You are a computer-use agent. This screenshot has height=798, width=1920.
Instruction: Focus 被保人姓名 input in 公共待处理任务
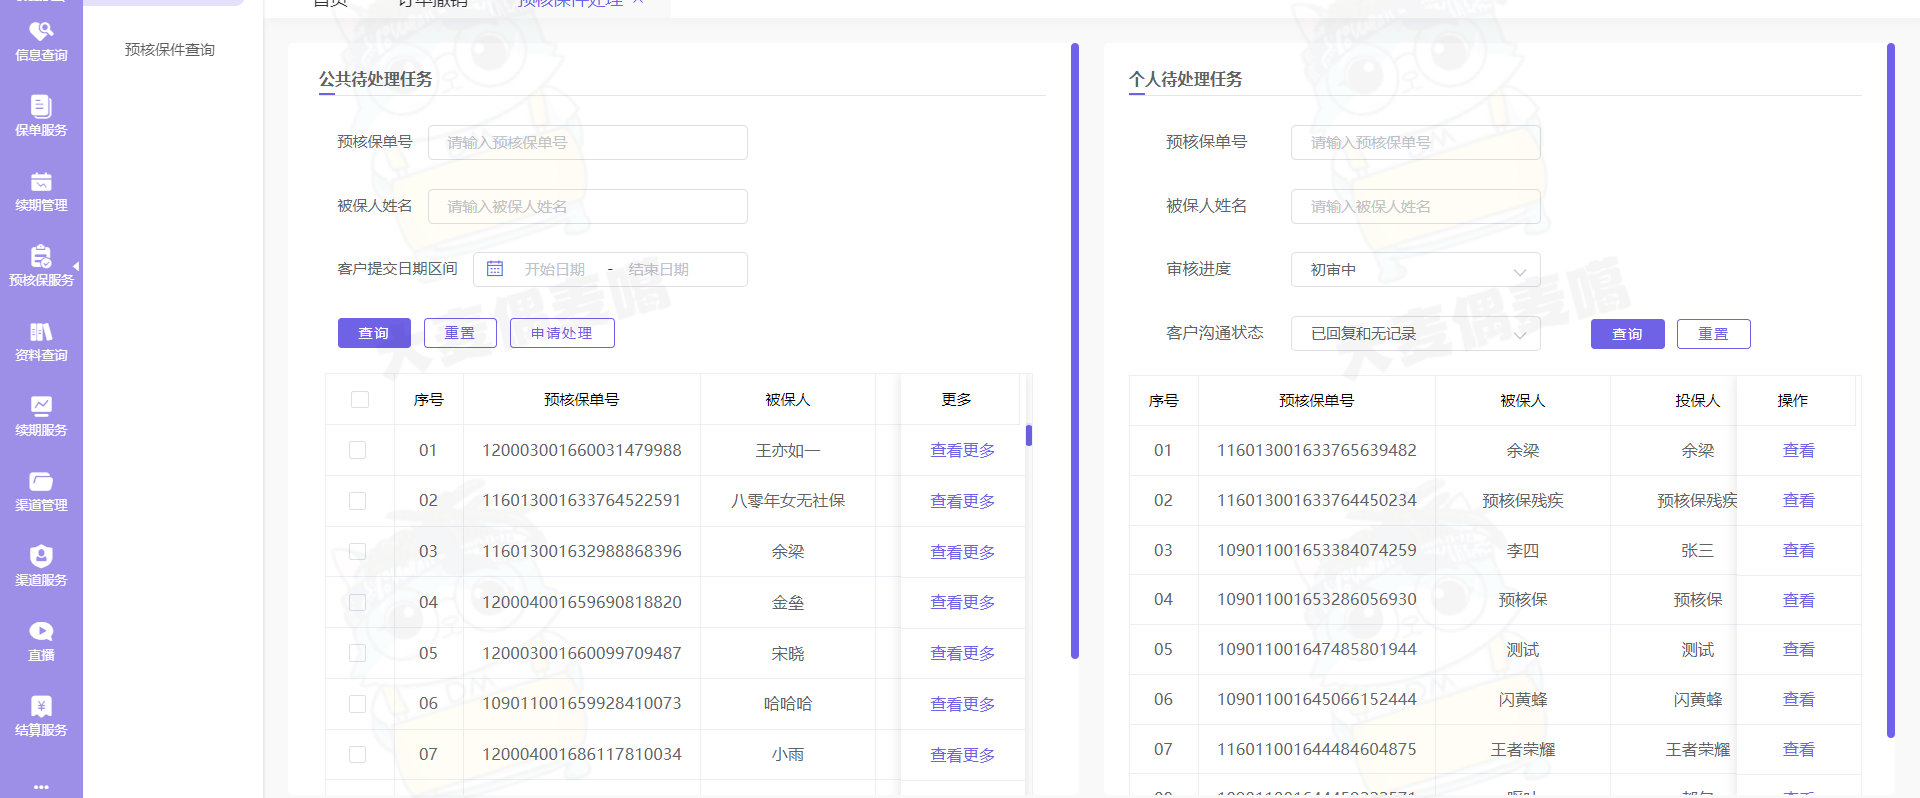(x=588, y=206)
